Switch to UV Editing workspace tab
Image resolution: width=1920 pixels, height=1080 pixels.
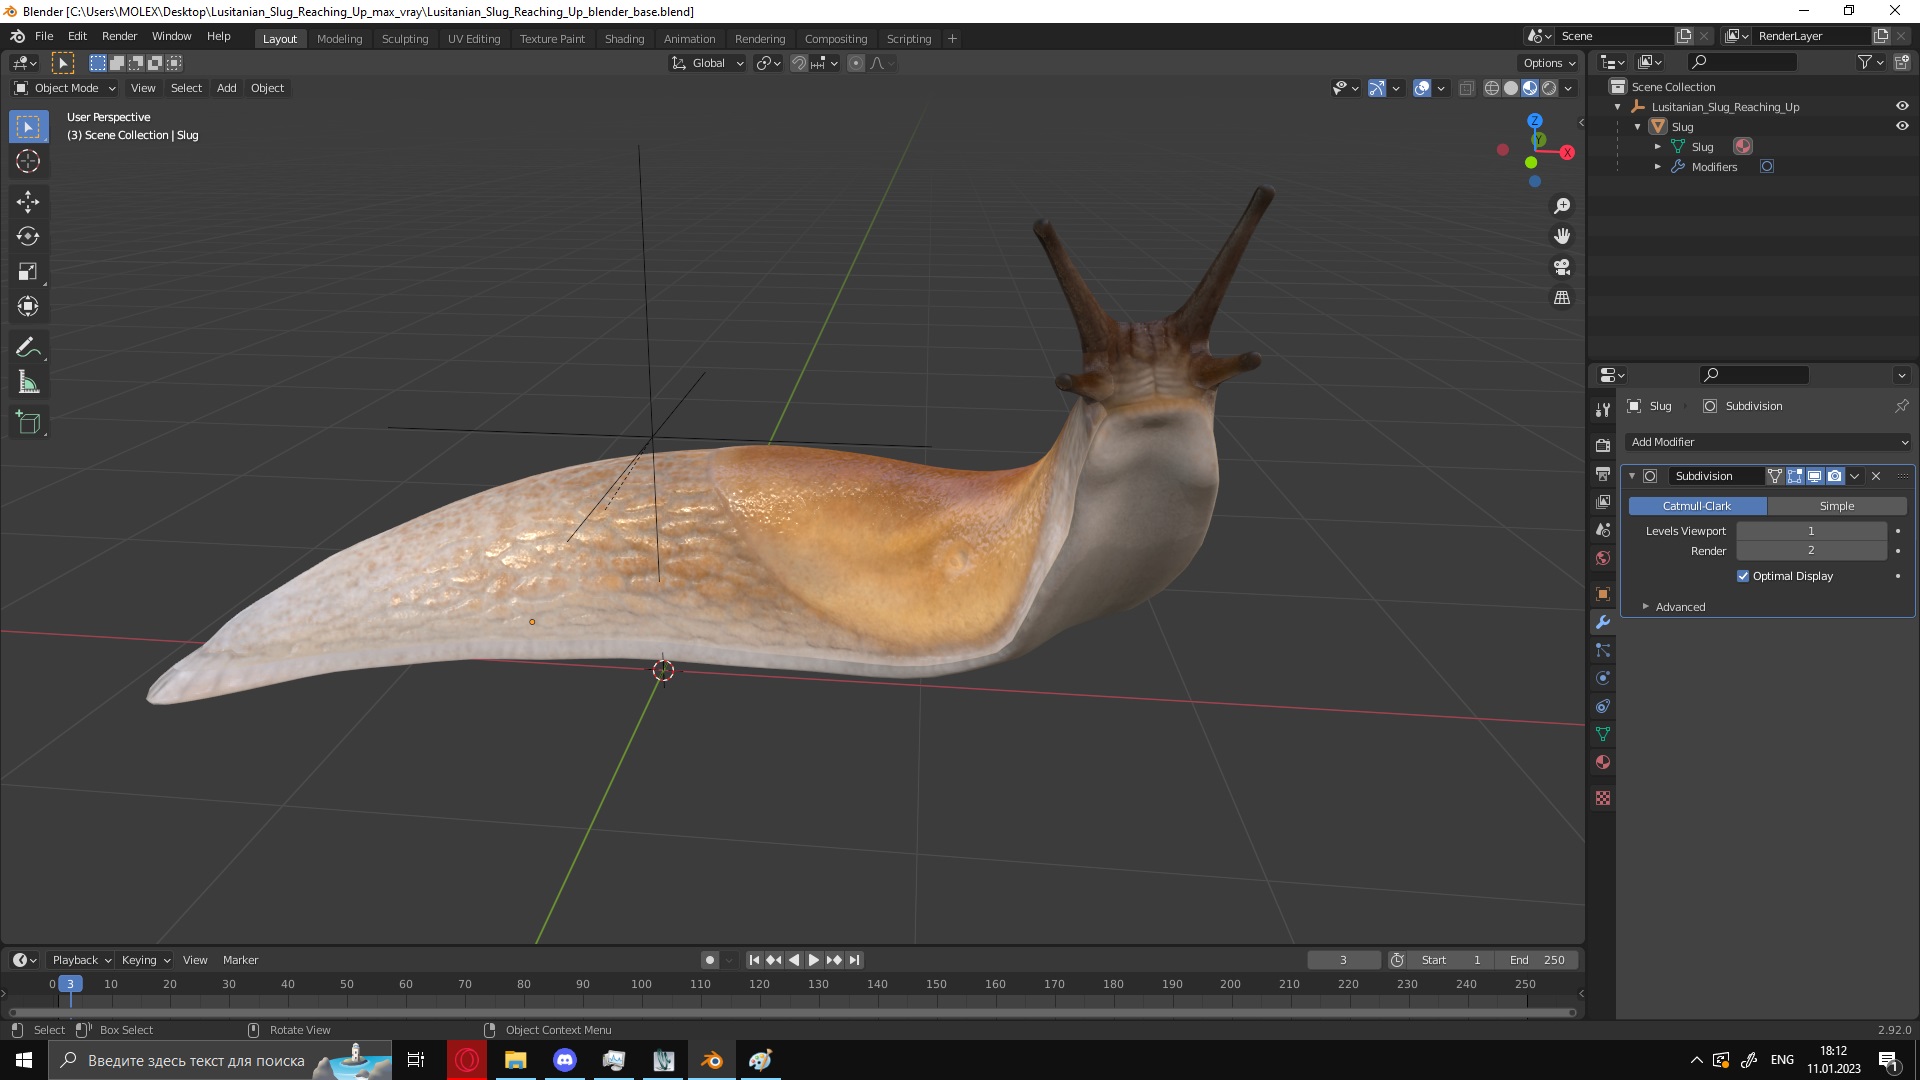[474, 39]
